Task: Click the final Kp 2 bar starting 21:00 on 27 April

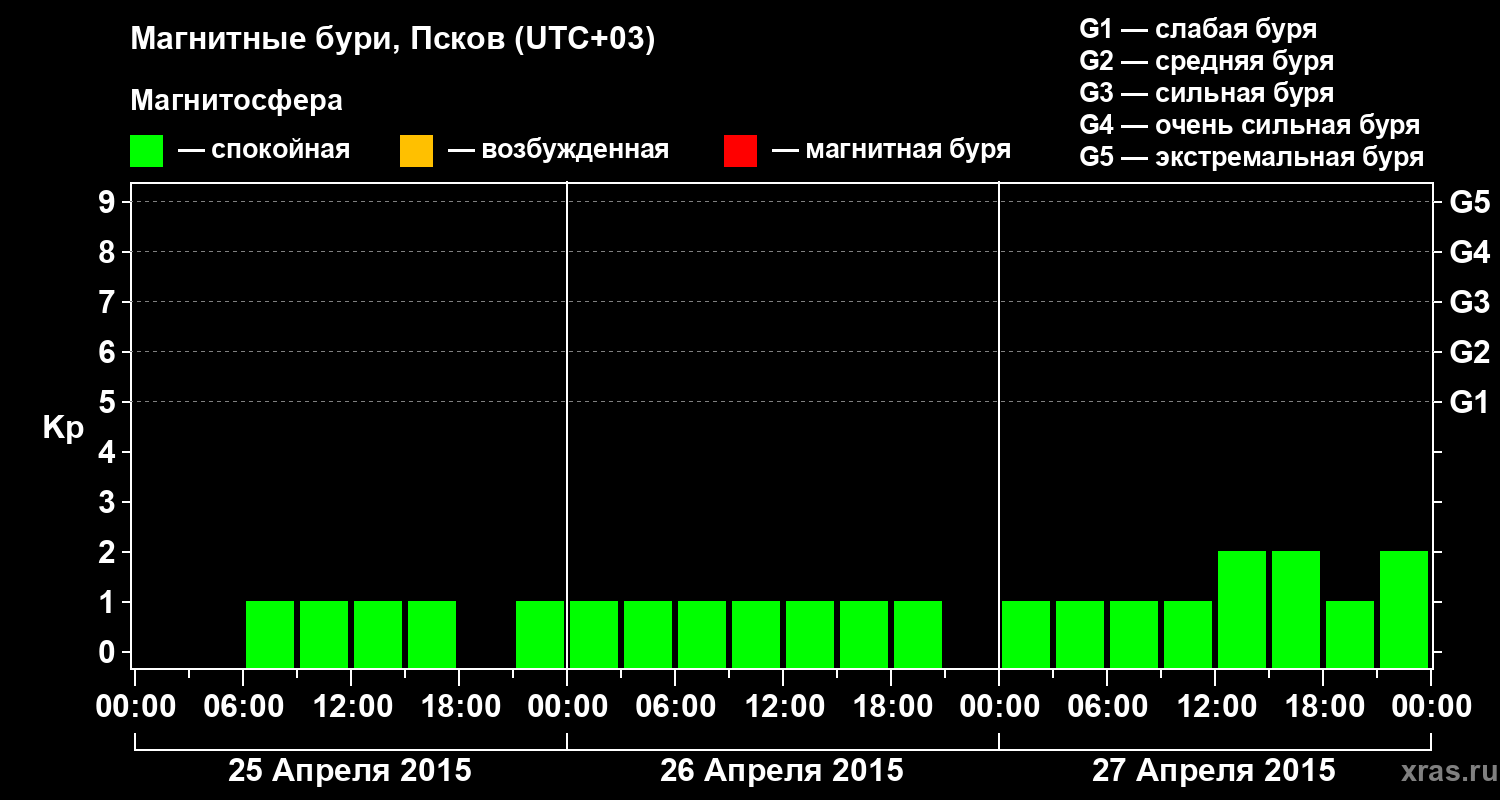Action: pyautogui.click(x=1404, y=609)
